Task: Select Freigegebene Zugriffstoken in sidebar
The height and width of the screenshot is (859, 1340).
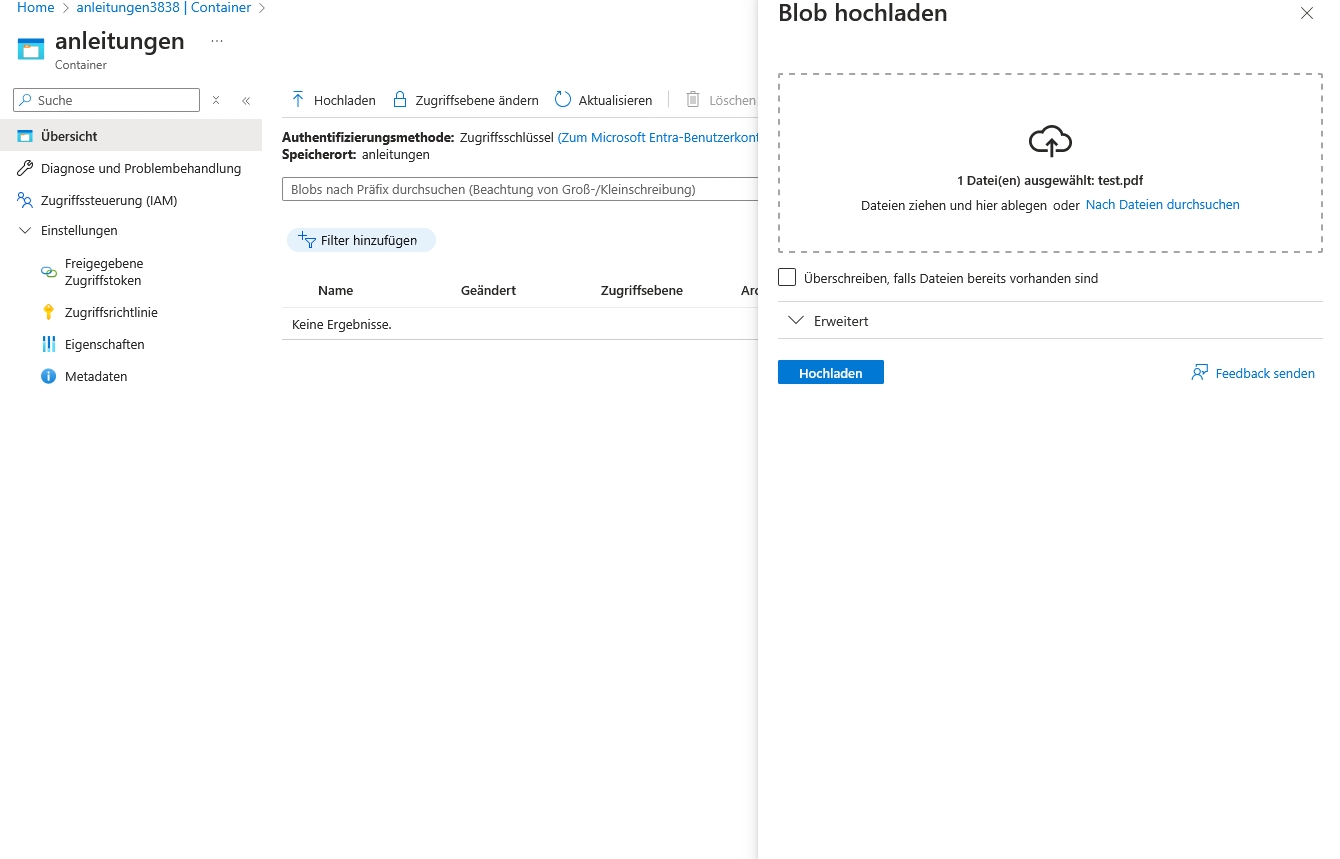Action: (x=103, y=272)
